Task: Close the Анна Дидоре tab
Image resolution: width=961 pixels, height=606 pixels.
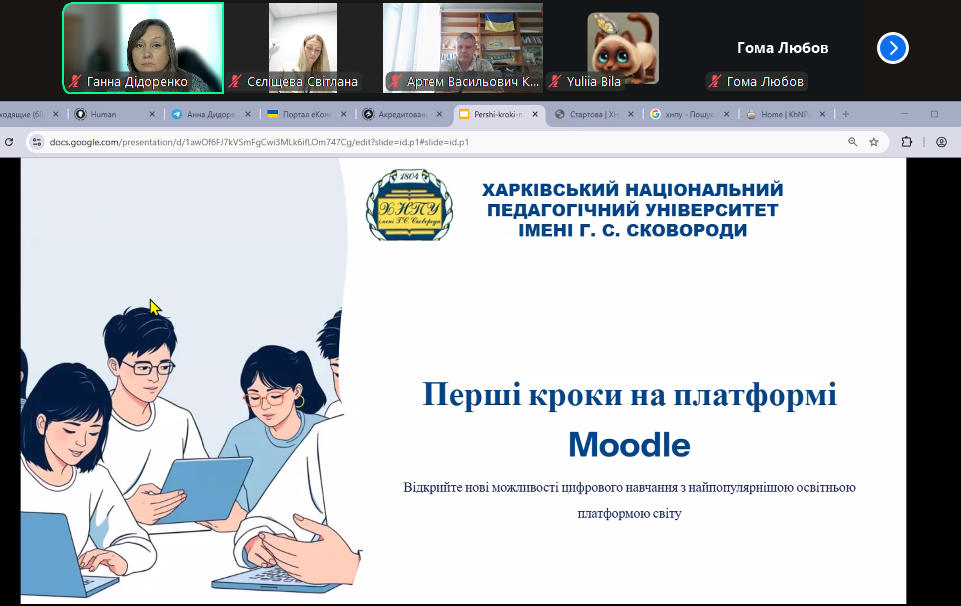Action: (248, 114)
